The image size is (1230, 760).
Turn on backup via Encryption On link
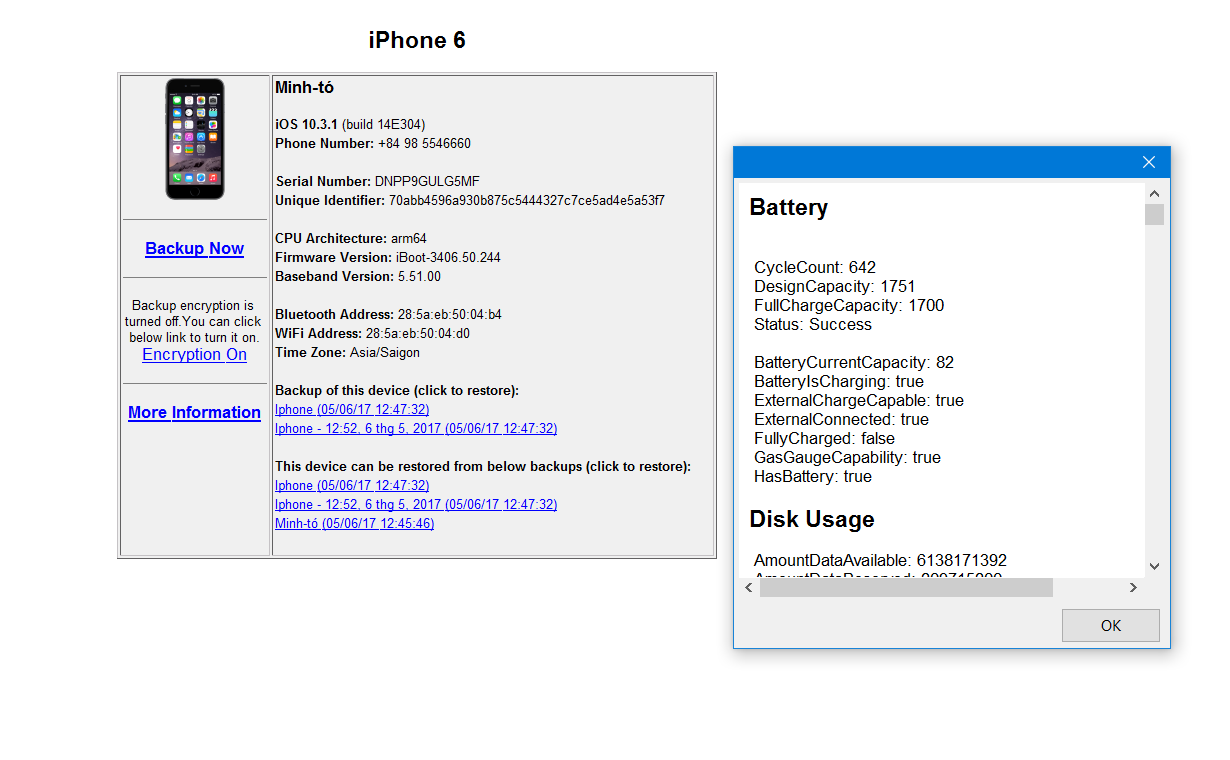tap(194, 354)
